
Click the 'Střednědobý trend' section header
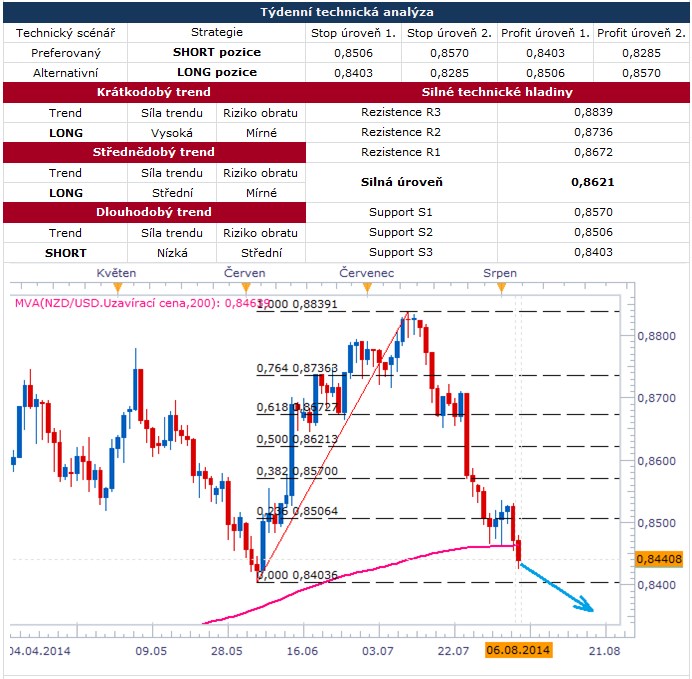click(154, 152)
